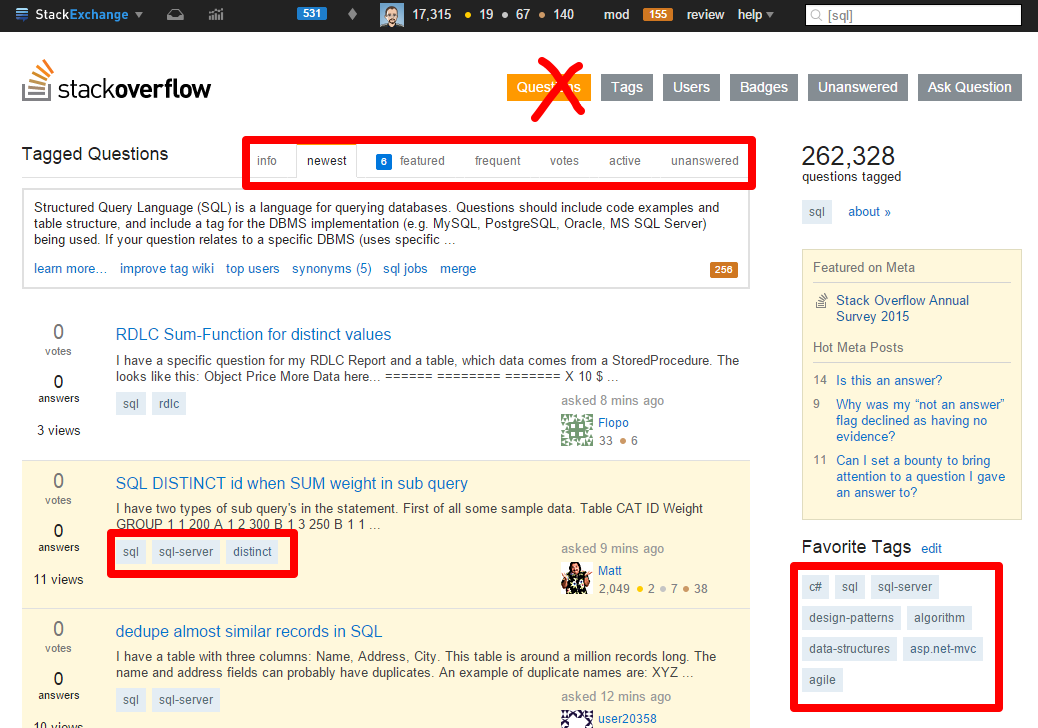The image size is (1038, 728).
Task: Click the rdlc tag
Action: tap(169, 404)
